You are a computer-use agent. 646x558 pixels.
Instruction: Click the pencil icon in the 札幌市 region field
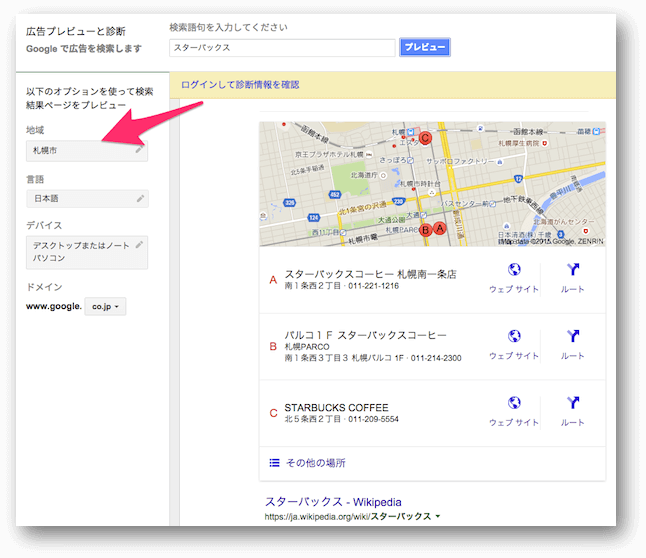click(x=139, y=150)
